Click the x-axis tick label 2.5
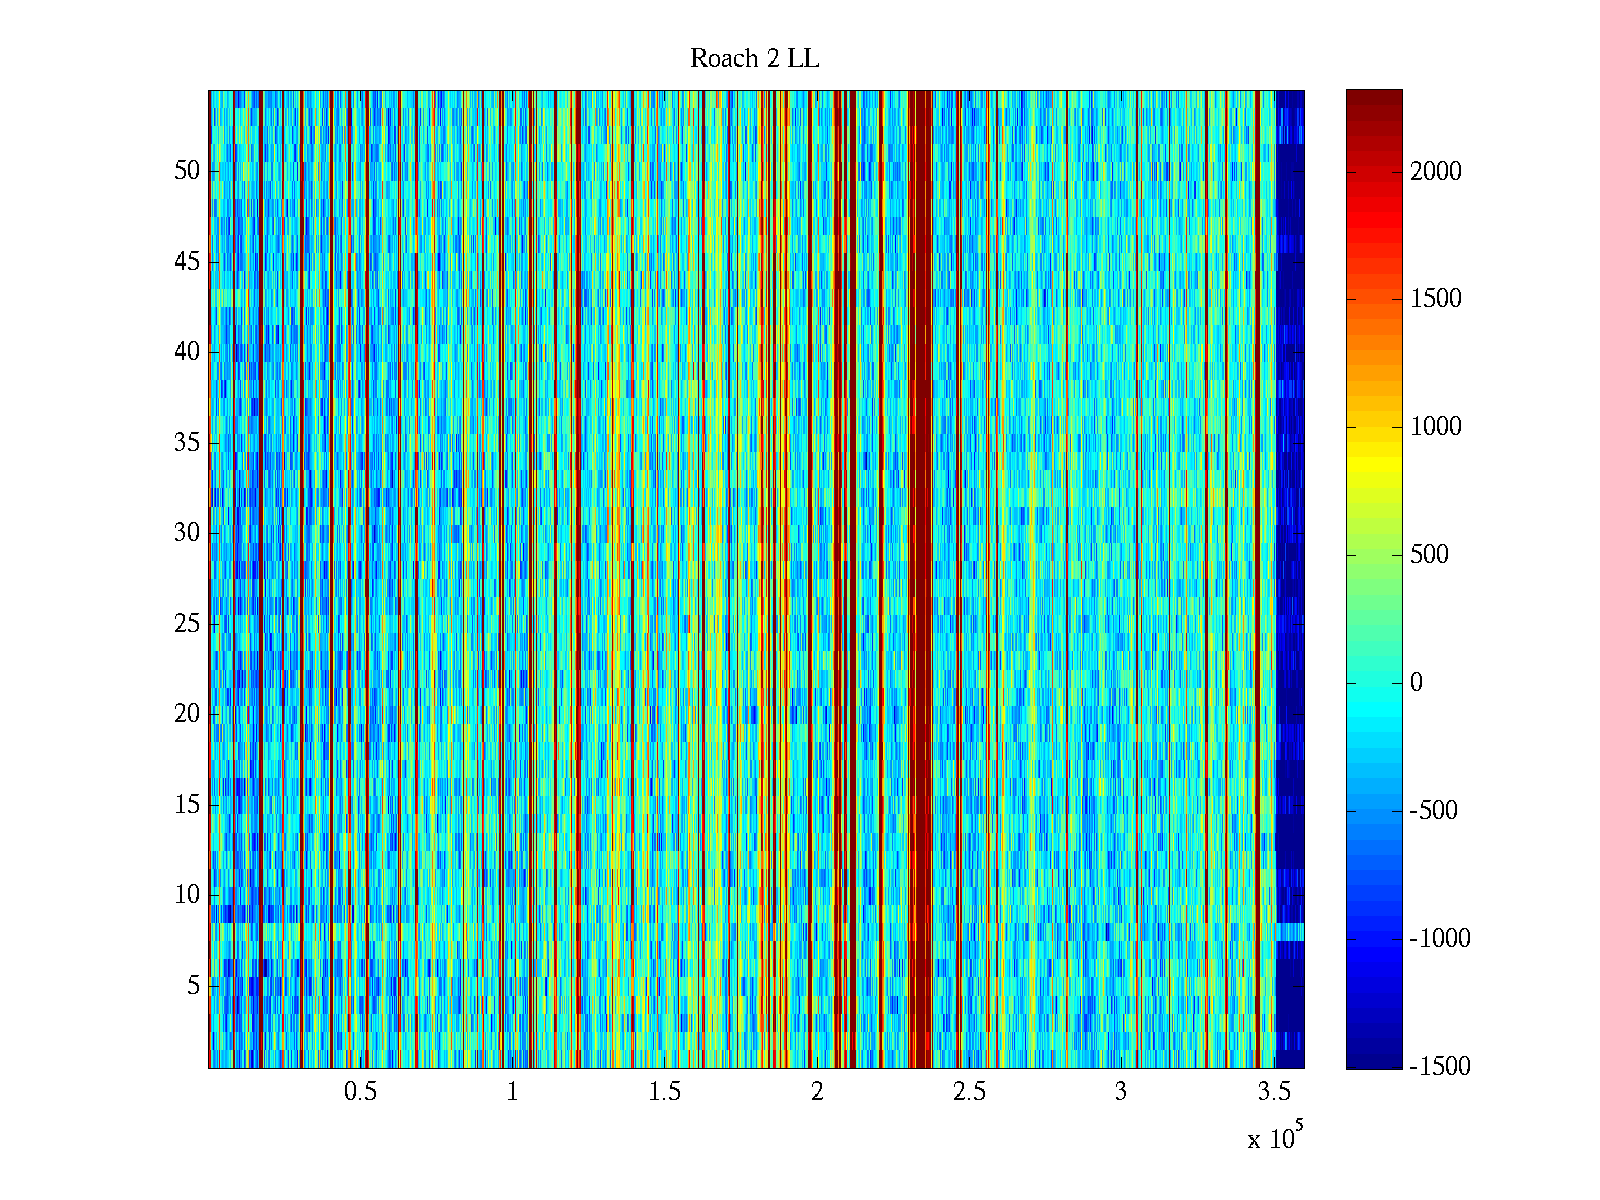The image size is (1600, 1200). pos(968,1092)
